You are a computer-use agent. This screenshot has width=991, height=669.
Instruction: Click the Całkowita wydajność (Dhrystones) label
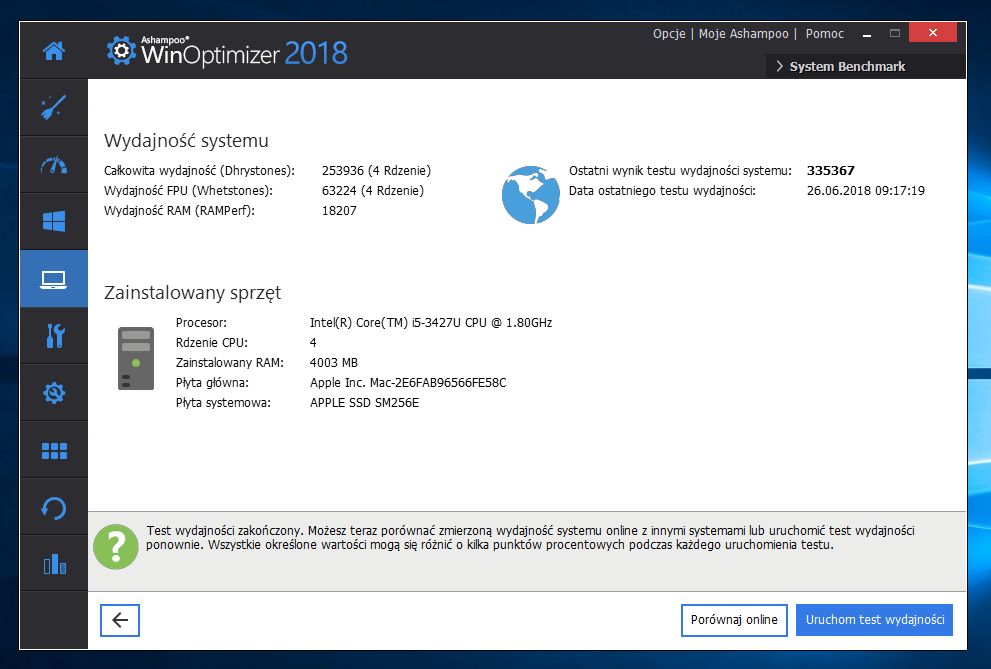pyautogui.click(x=199, y=171)
